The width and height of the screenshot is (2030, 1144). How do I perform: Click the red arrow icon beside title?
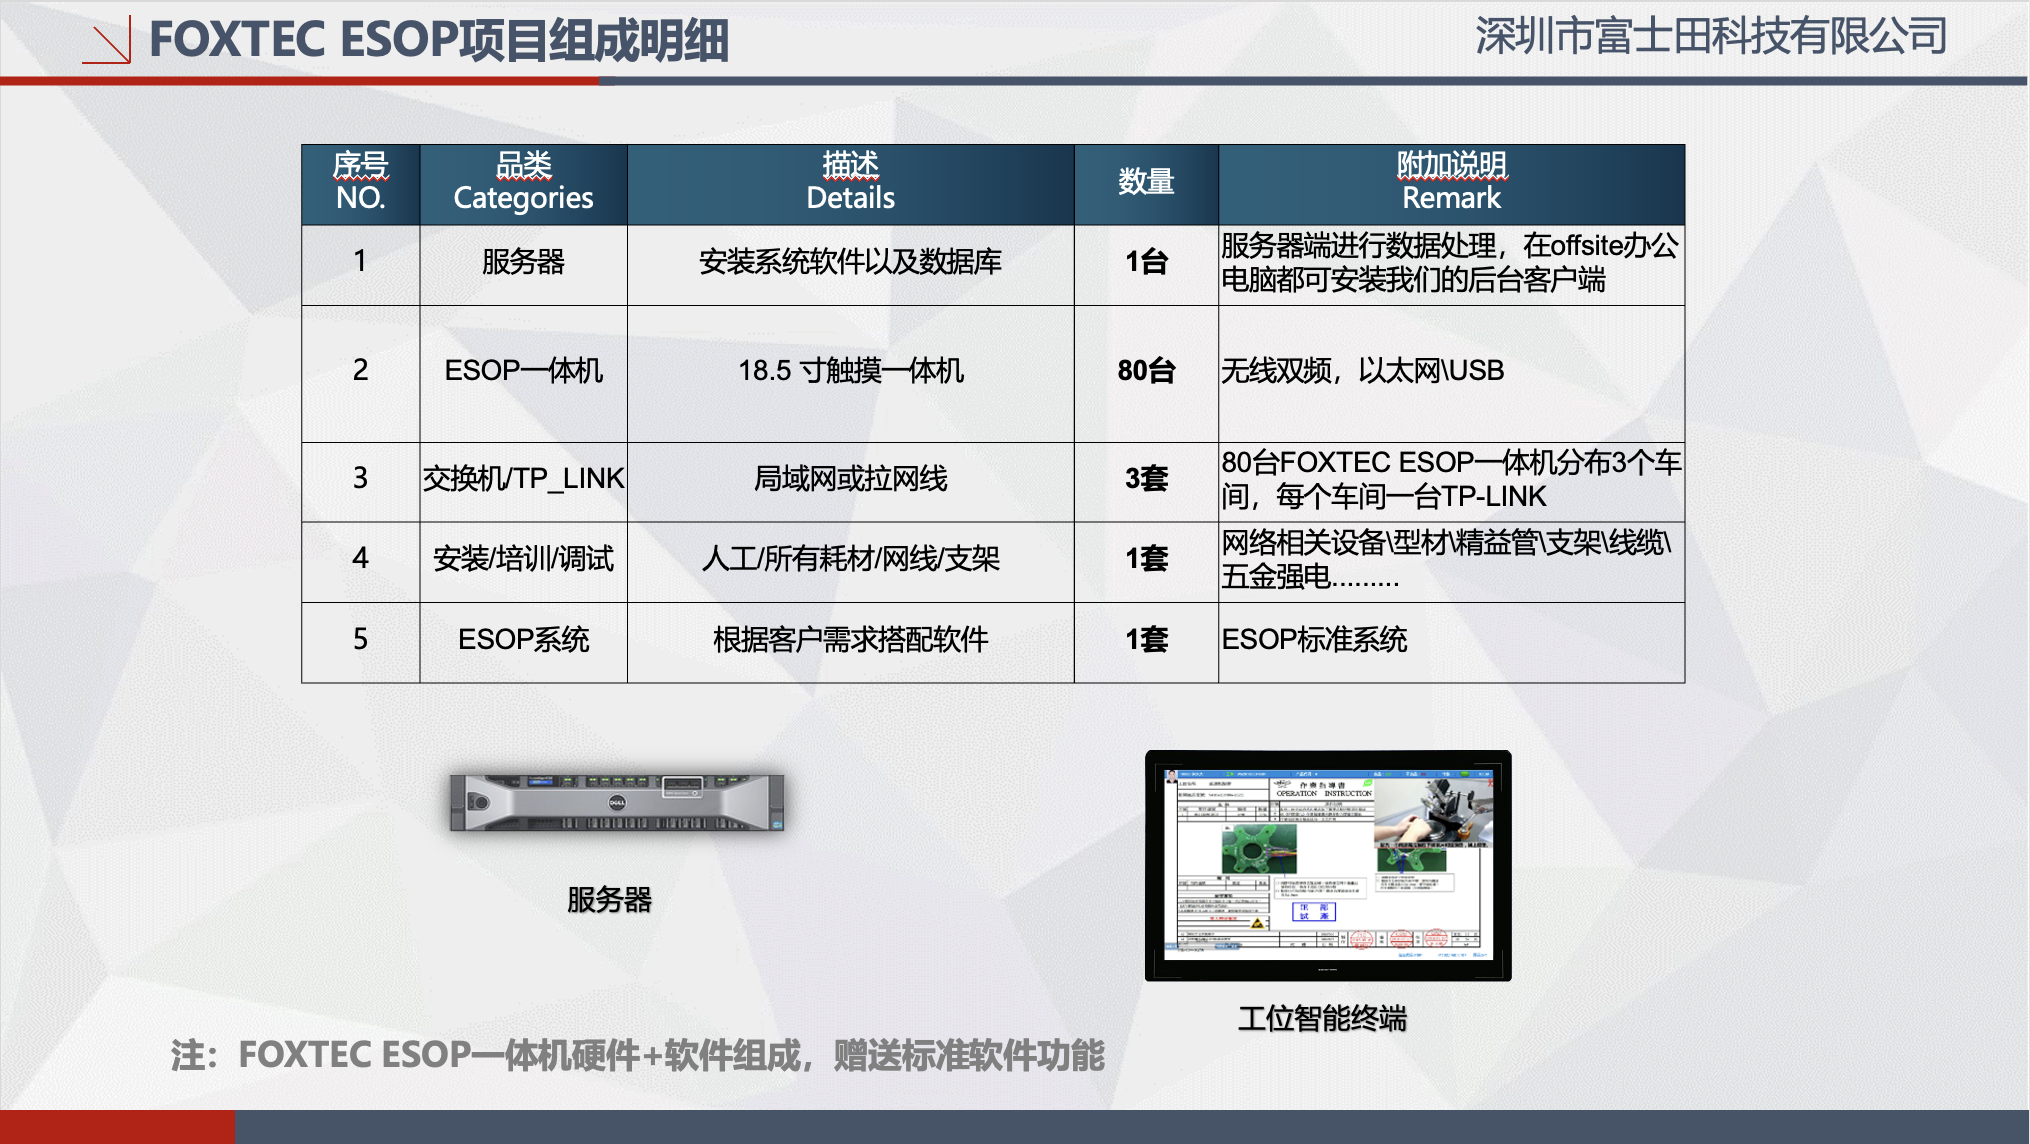coord(107,42)
